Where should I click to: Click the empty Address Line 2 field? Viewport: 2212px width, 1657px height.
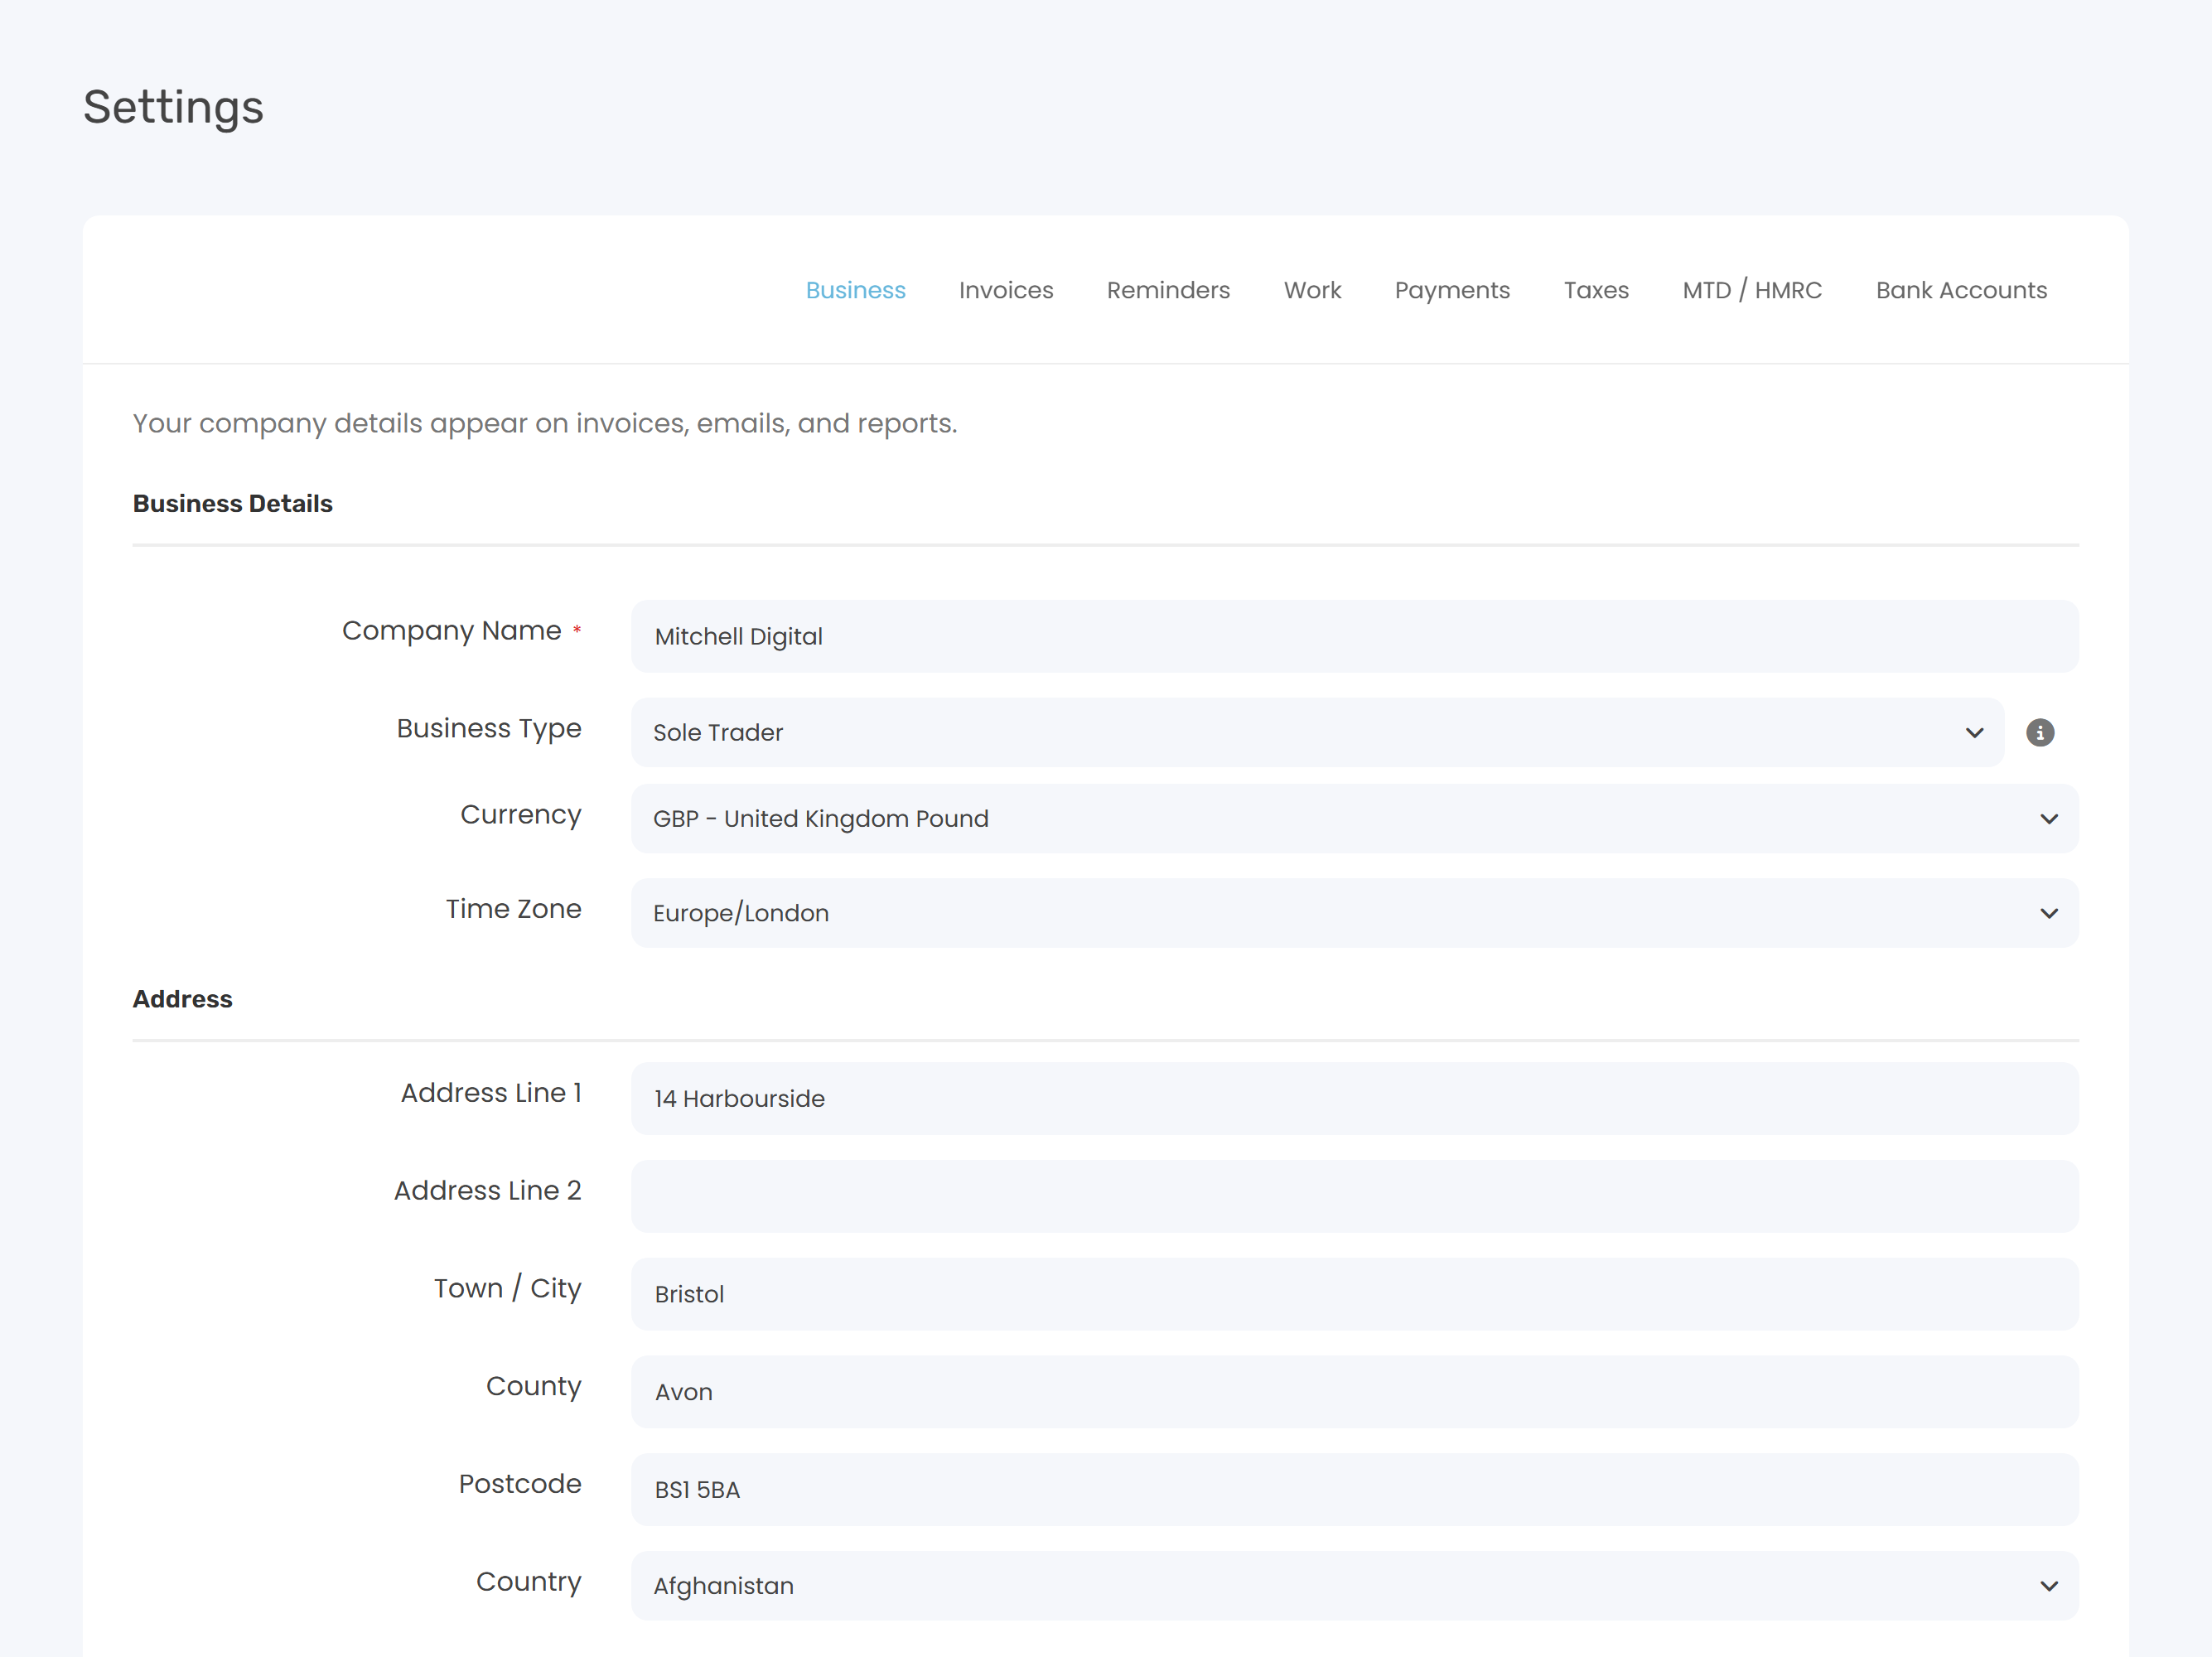click(1355, 1196)
